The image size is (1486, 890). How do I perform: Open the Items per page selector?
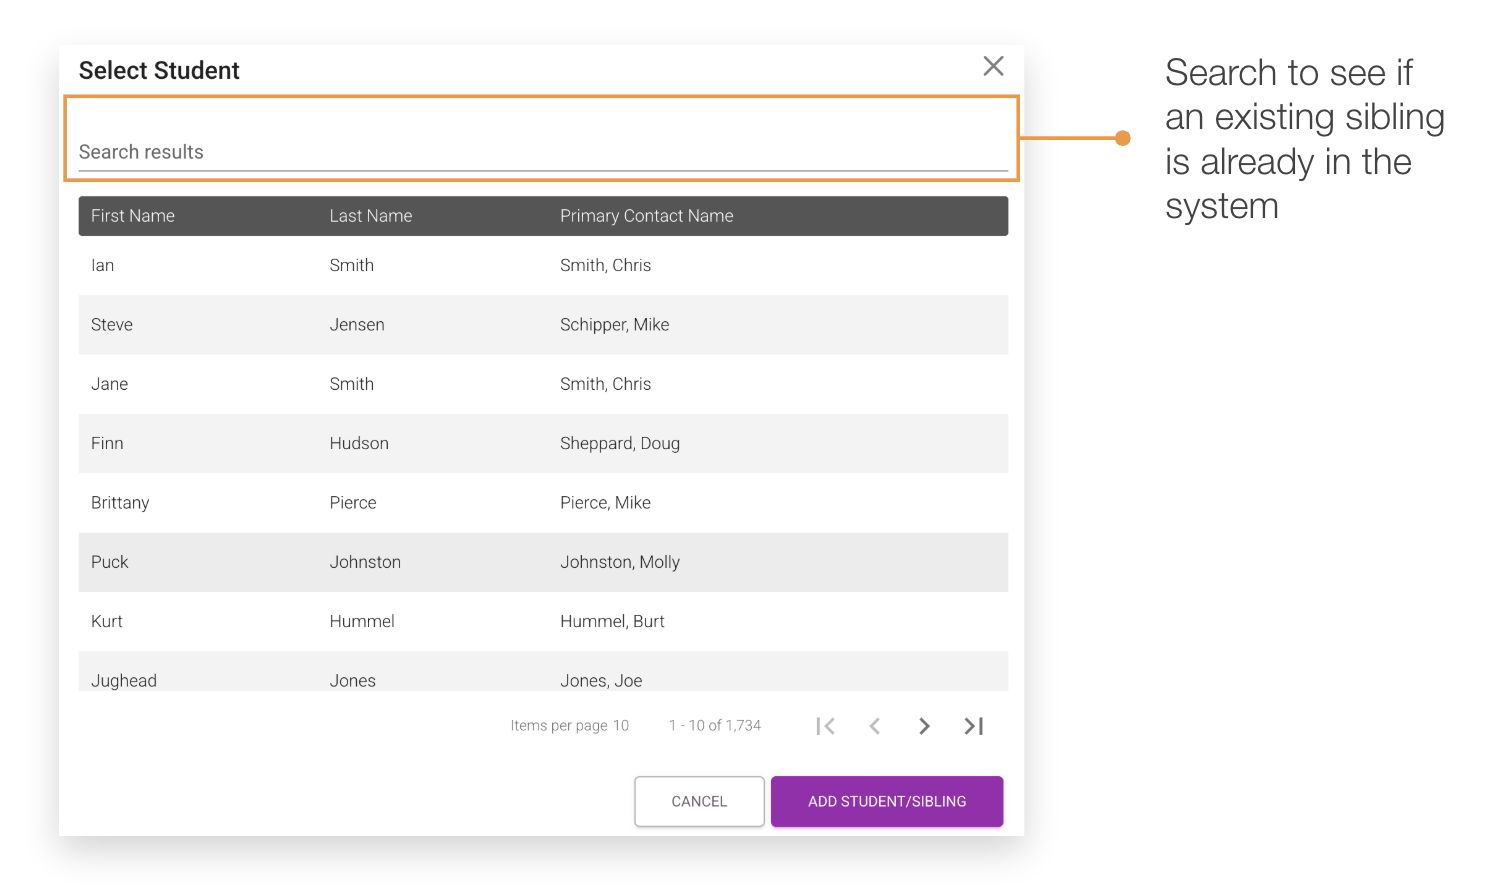tap(622, 725)
